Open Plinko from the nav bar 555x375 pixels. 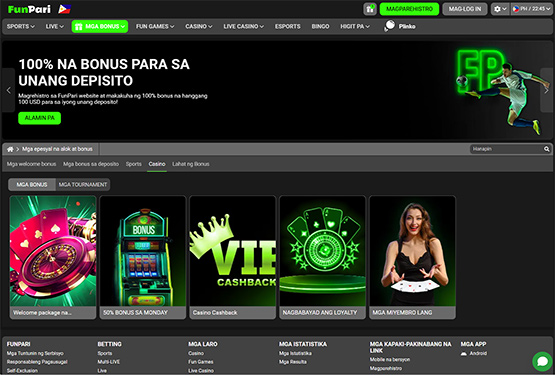[x=407, y=26]
